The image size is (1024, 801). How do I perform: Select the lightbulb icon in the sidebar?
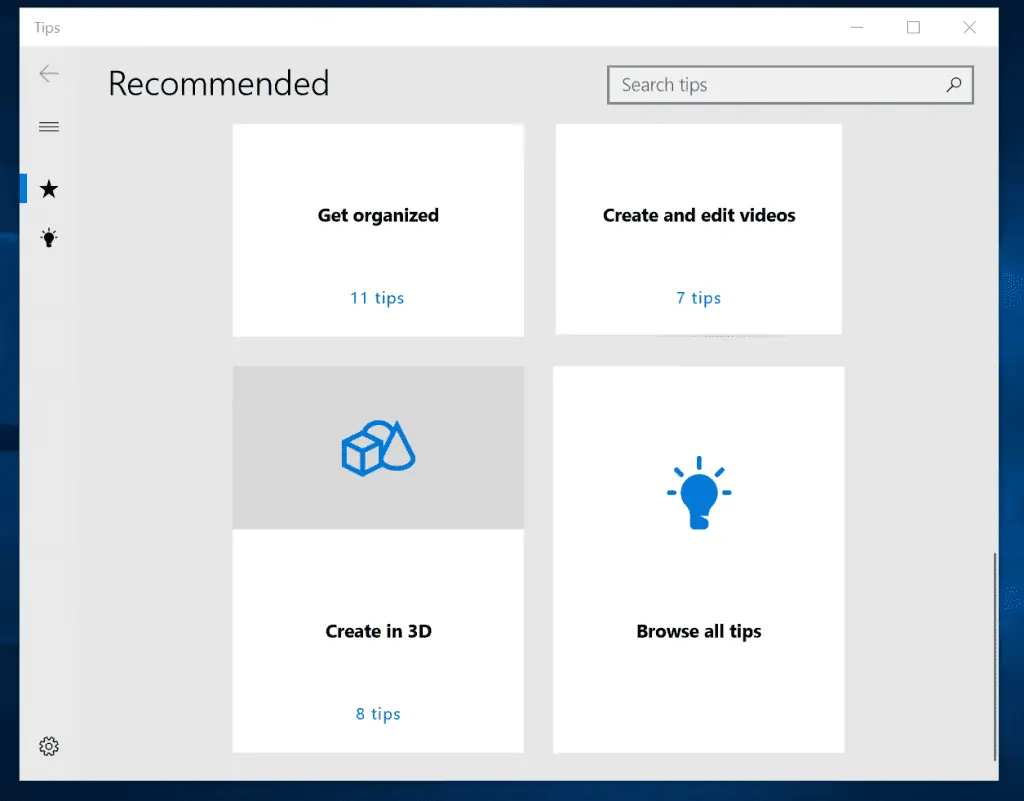coord(48,237)
